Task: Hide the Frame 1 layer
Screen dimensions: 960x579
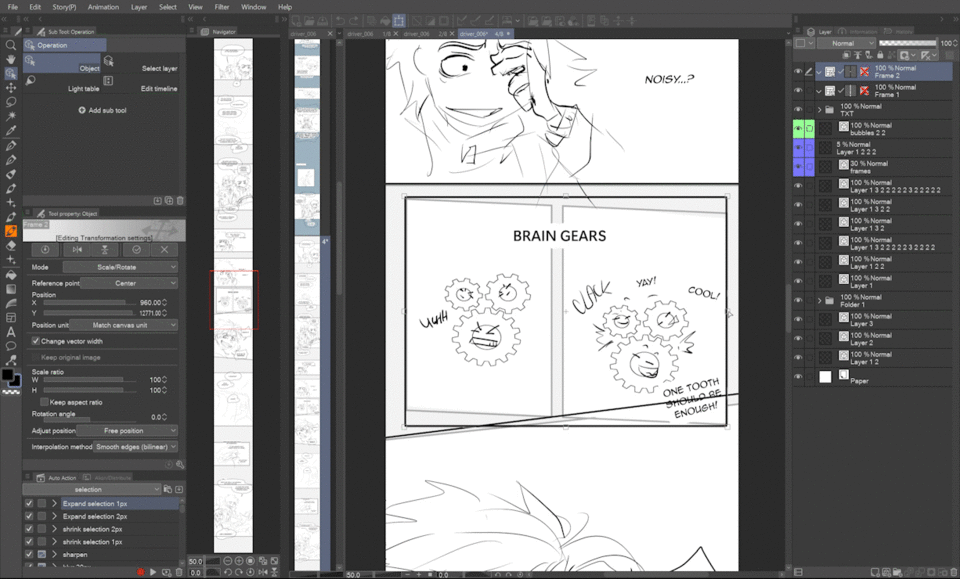Action: click(x=798, y=91)
